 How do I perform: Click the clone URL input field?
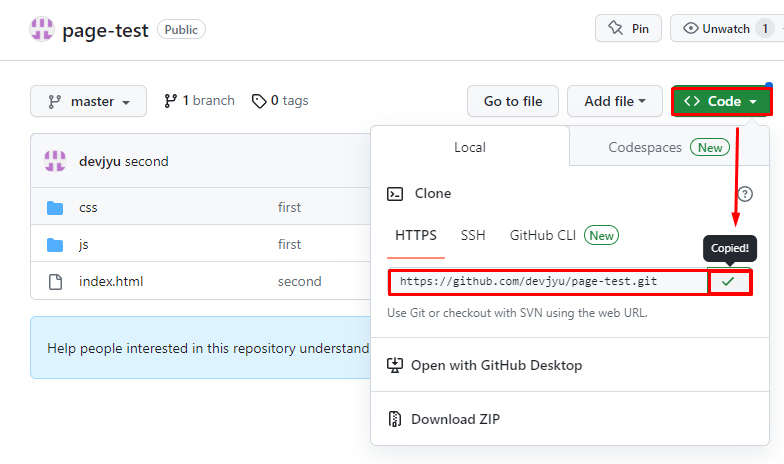point(548,282)
